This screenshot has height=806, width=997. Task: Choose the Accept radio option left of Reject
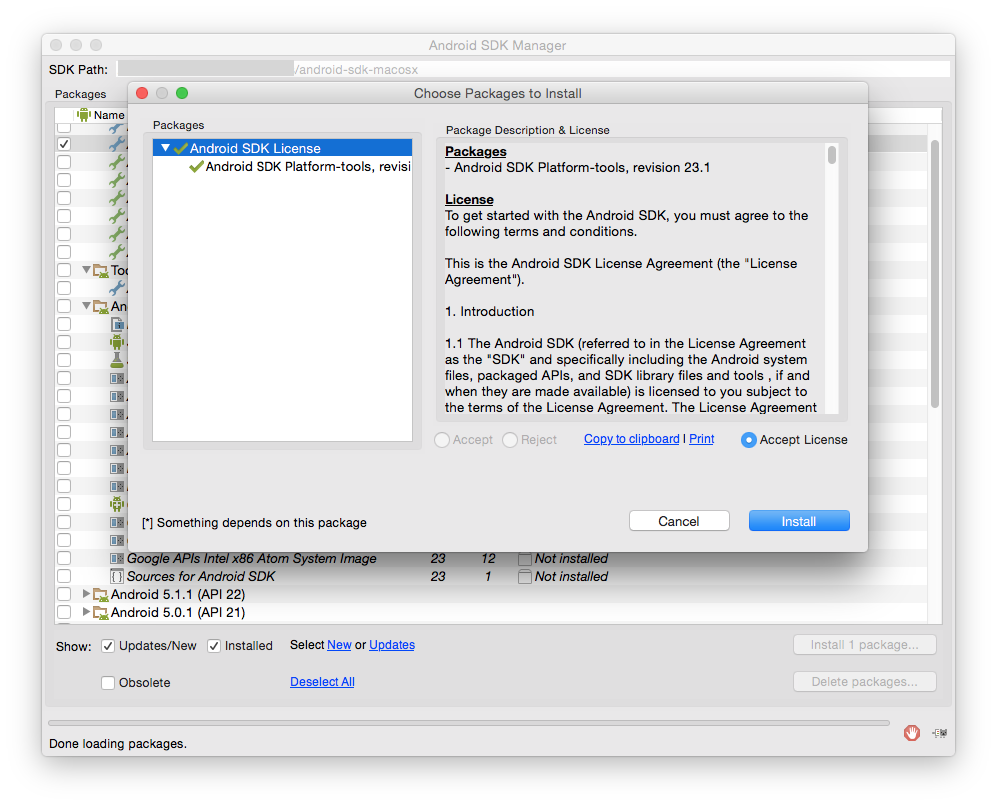pos(442,440)
